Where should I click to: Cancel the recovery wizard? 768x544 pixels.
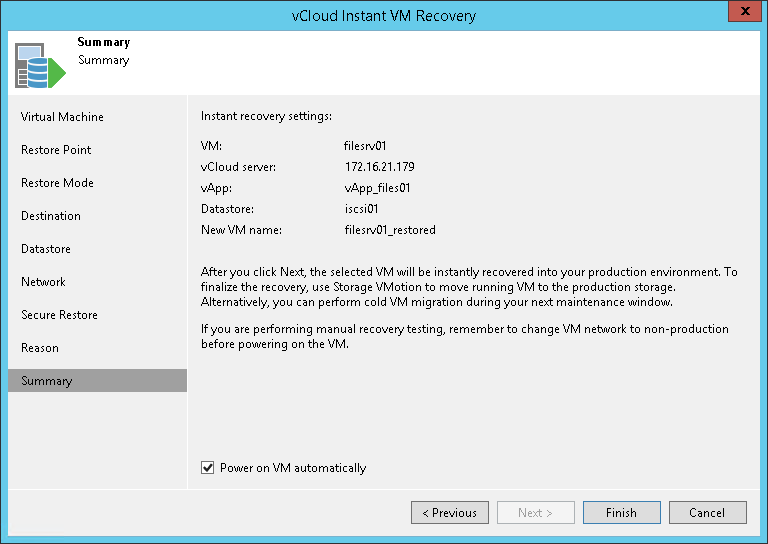point(707,513)
